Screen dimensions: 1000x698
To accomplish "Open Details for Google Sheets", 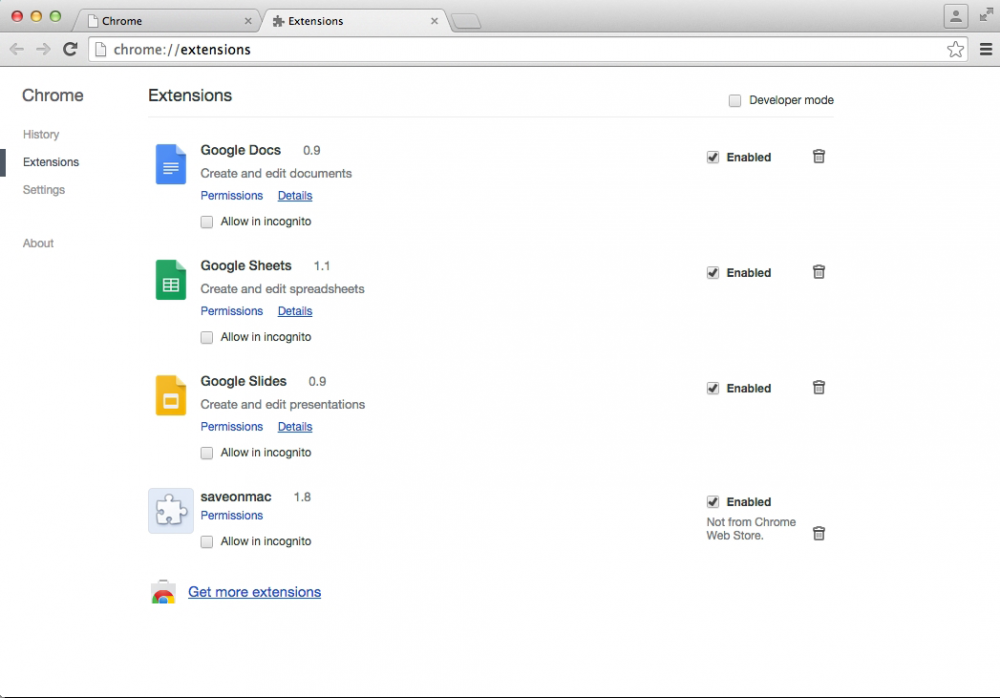I will 295,311.
